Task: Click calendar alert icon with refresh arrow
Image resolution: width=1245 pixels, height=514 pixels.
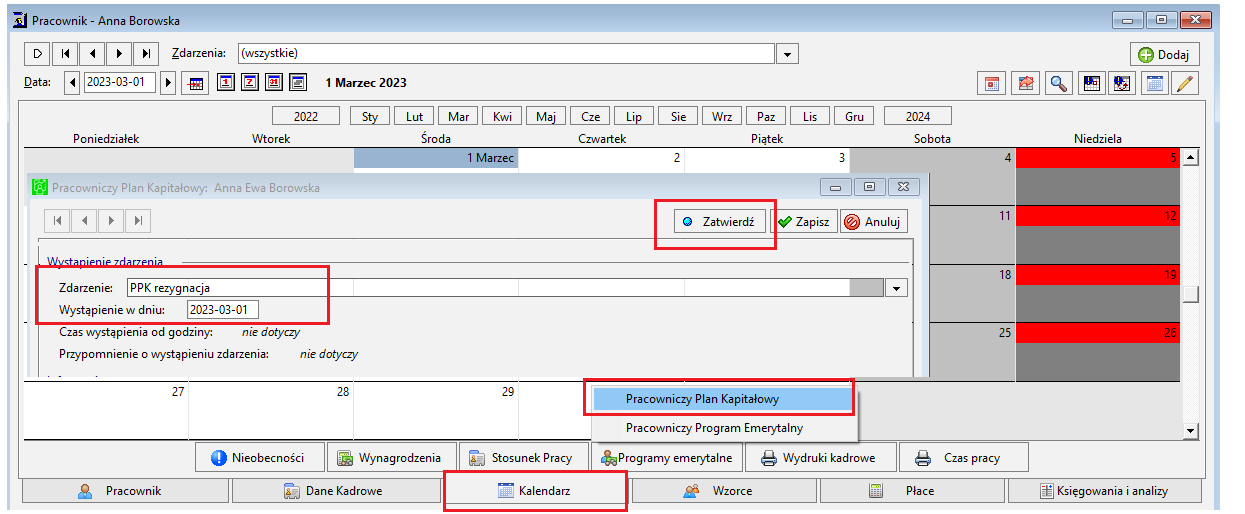Action: tap(1122, 84)
